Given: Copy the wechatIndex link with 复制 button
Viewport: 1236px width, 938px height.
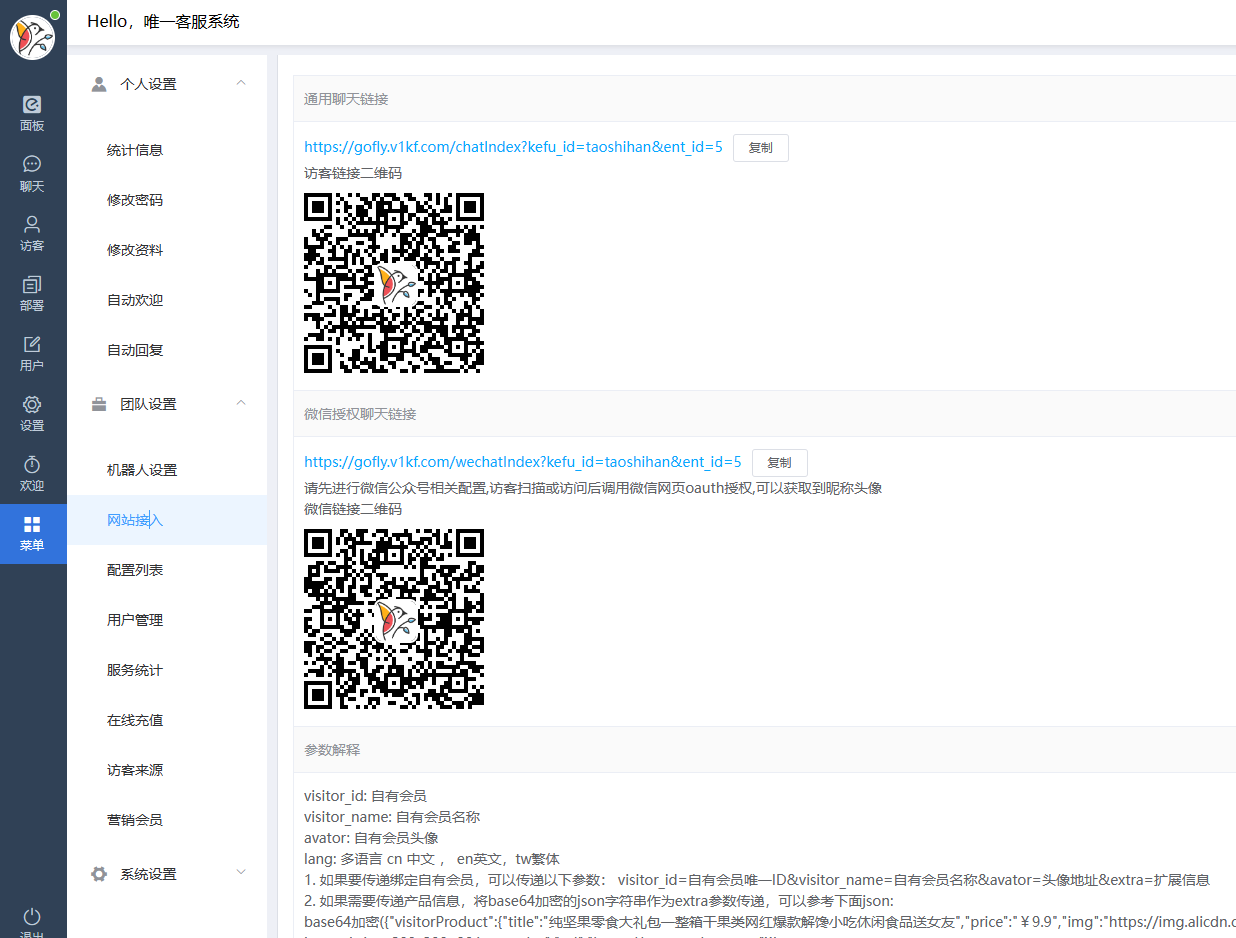Looking at the screenshot, I should point(780,463).
